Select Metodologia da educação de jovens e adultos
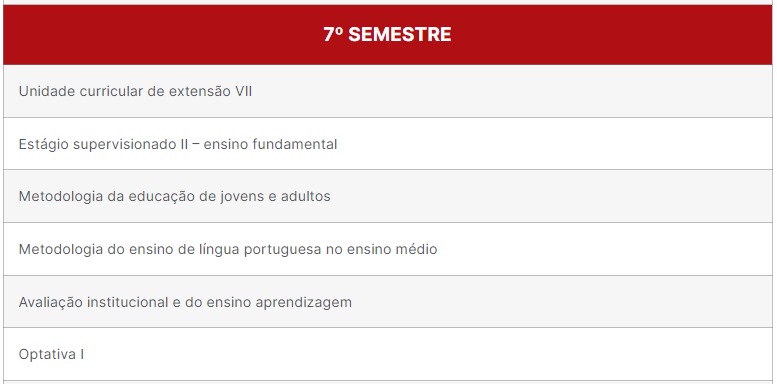 coord(388,196)
